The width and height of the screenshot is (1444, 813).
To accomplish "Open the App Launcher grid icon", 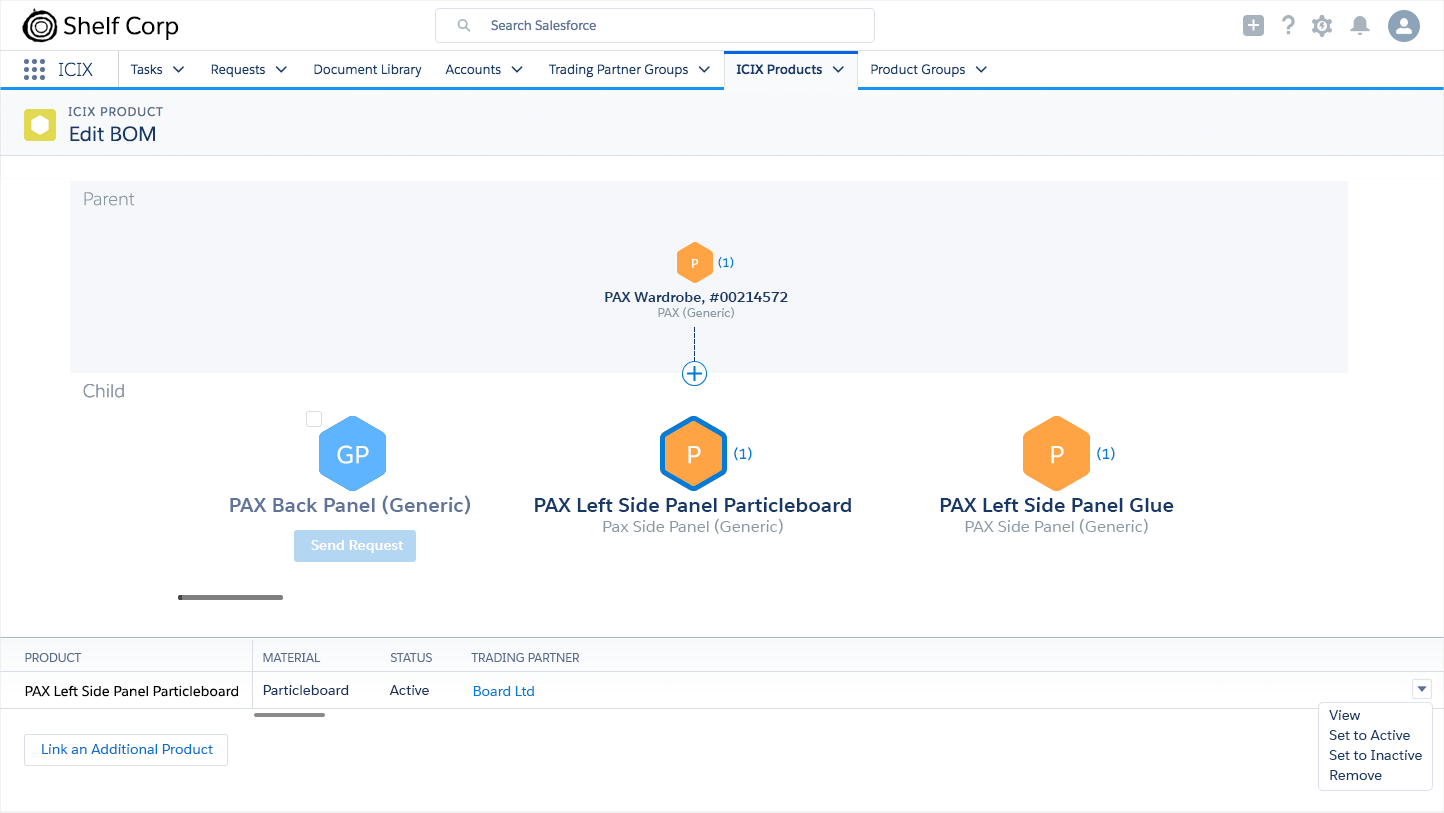I will (x=35, y=70).
